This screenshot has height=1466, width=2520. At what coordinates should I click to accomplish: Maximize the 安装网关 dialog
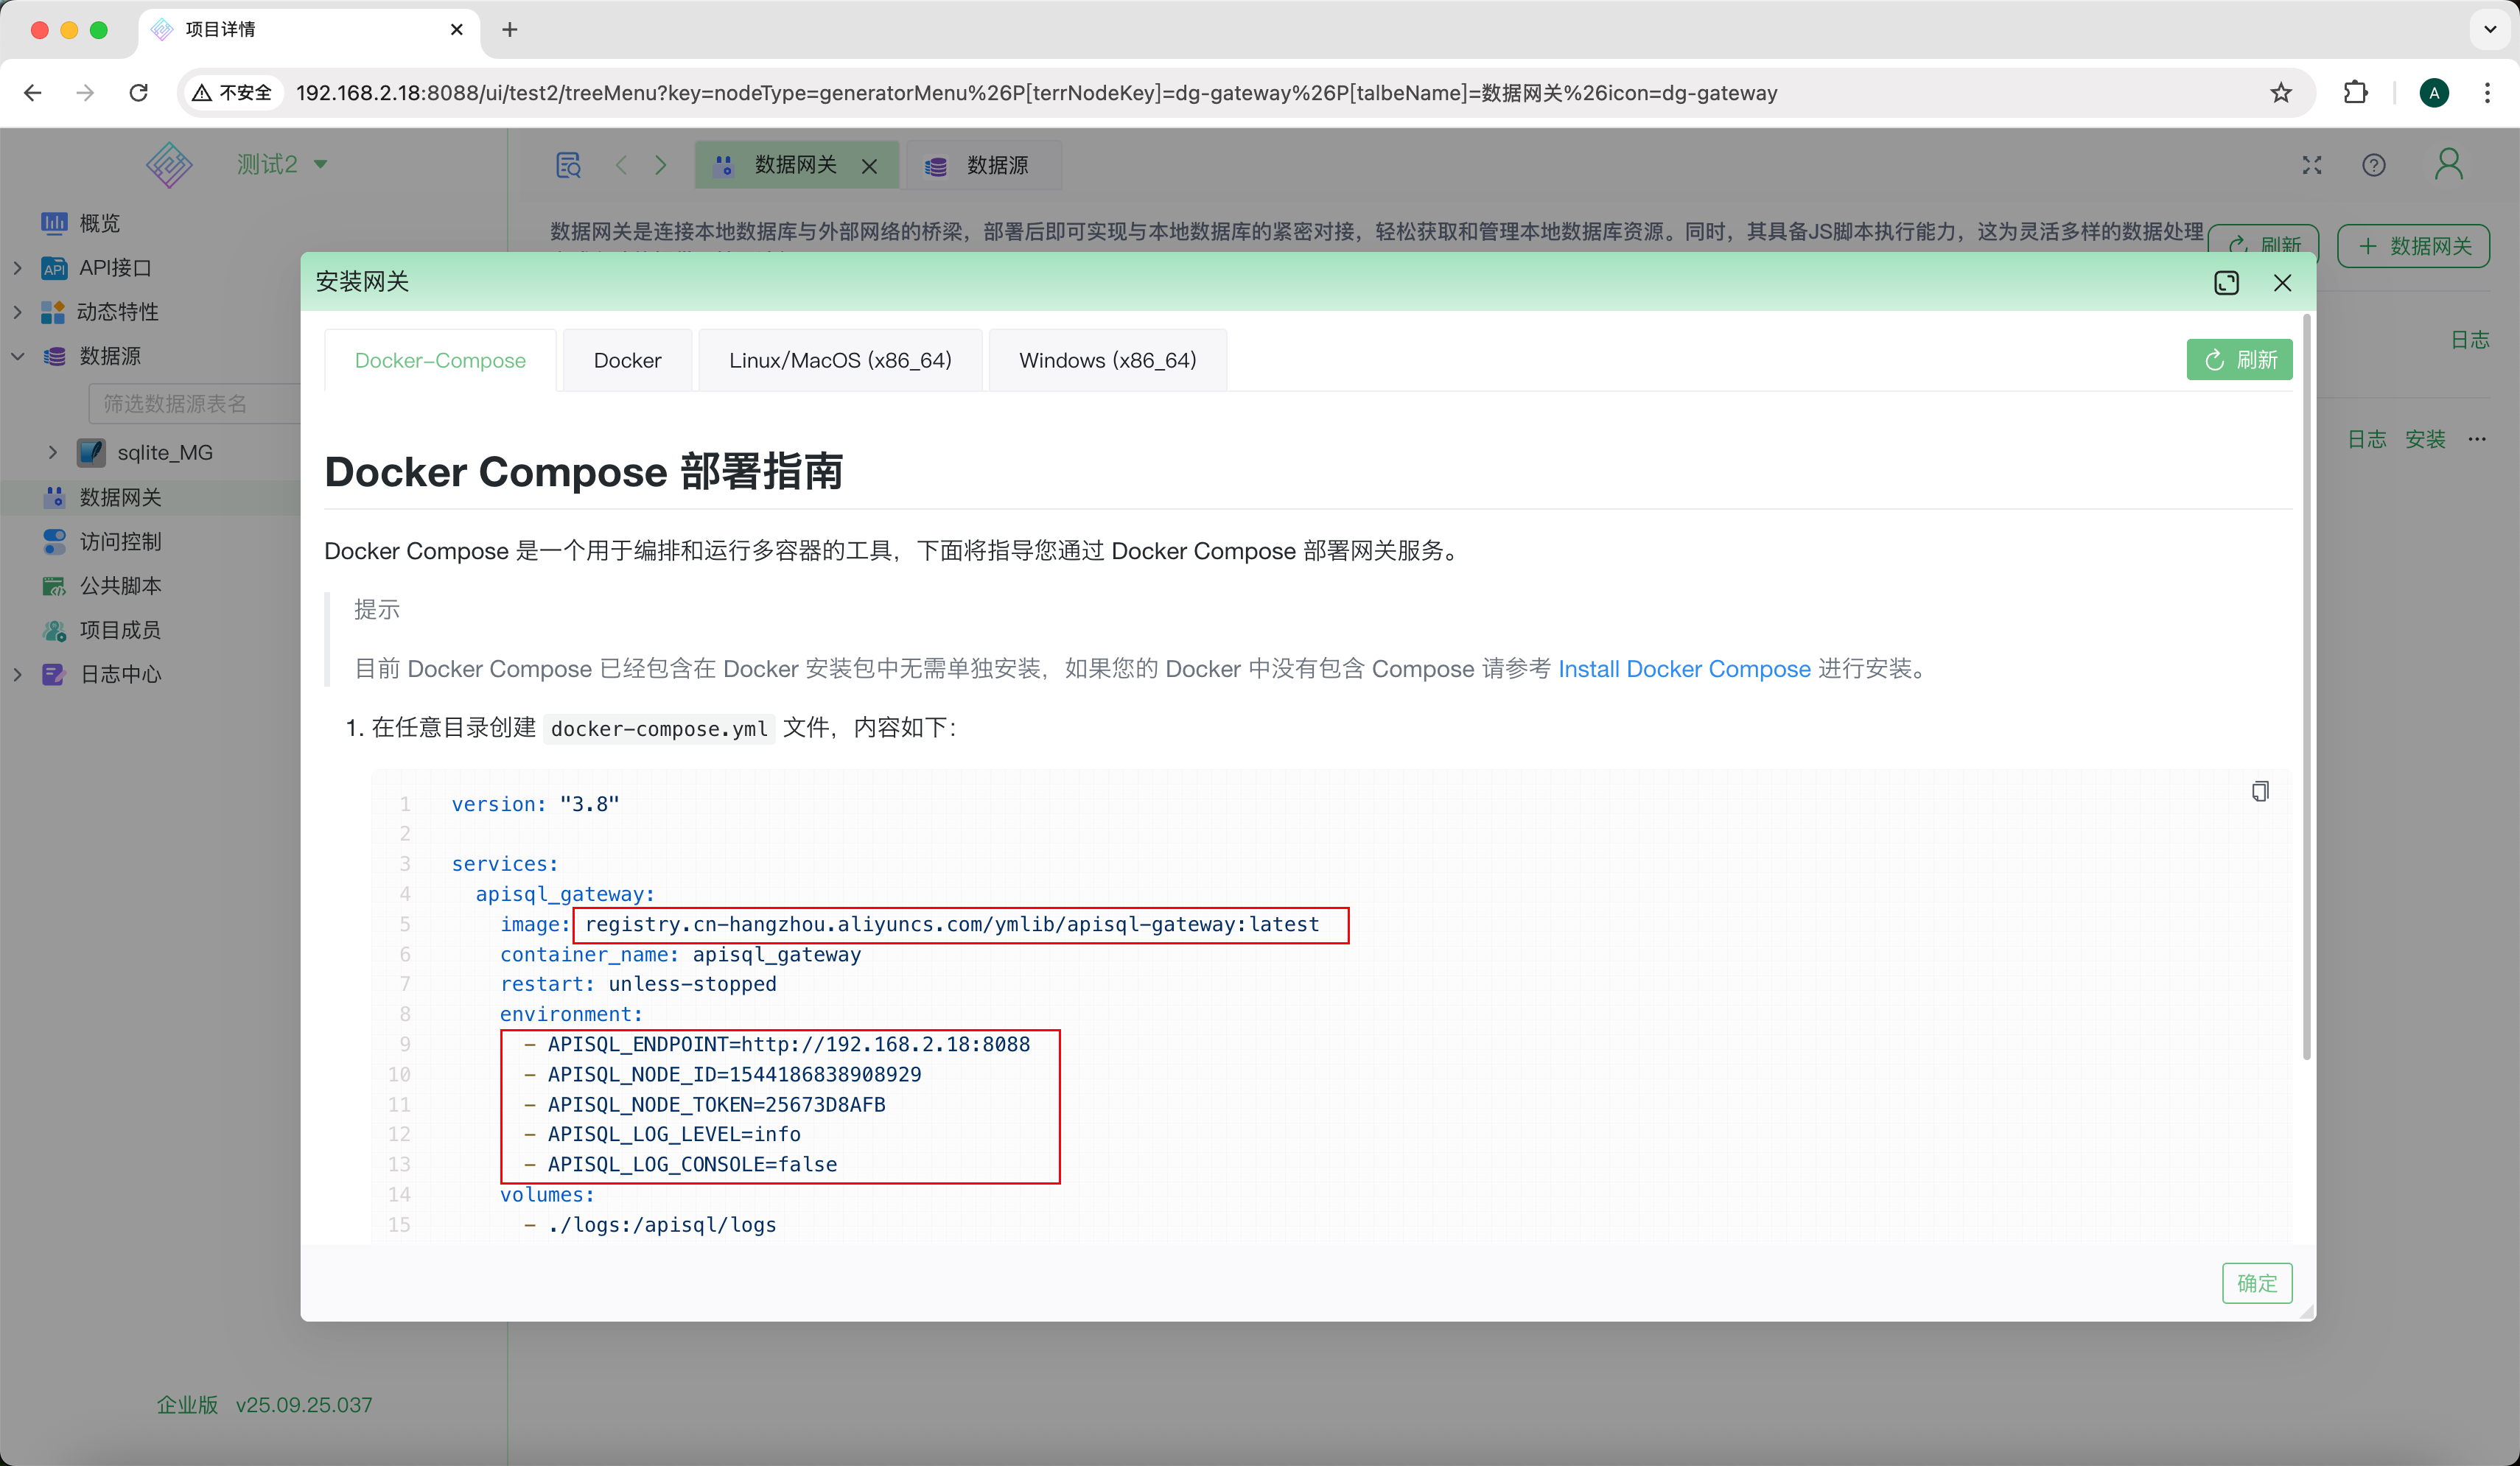tap(2225, 282)
